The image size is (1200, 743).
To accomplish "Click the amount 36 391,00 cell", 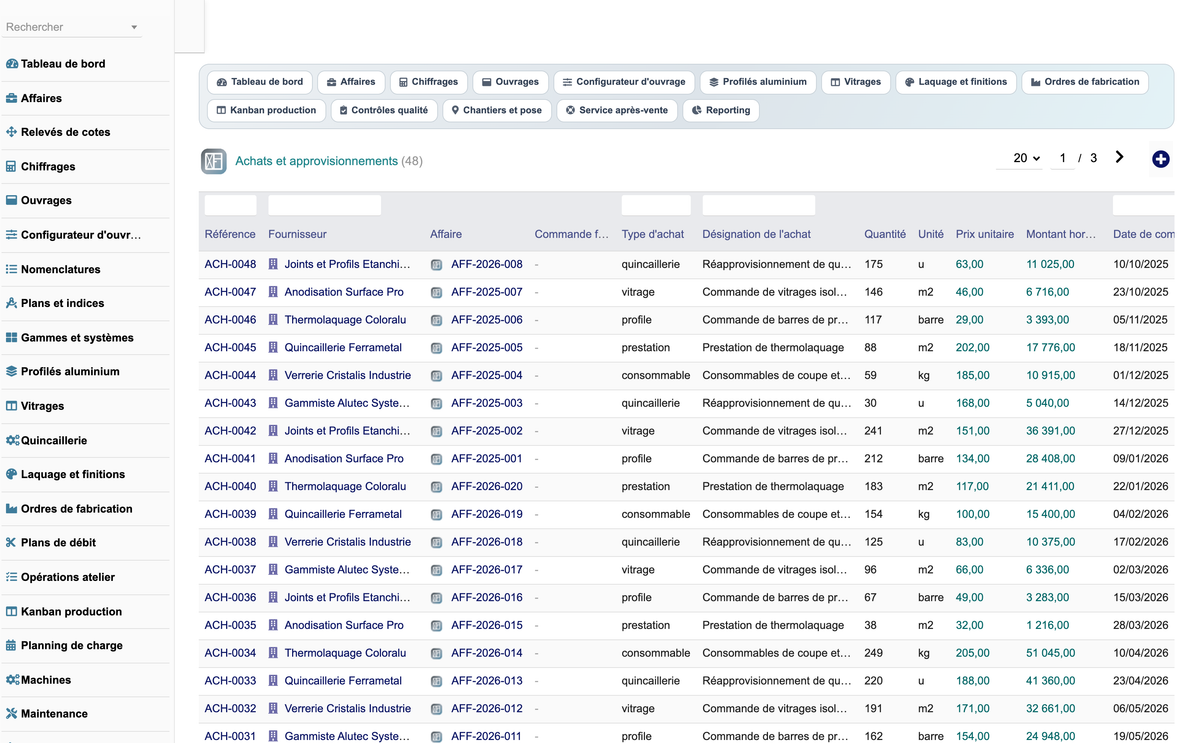I will click(x=1050, y=431).
